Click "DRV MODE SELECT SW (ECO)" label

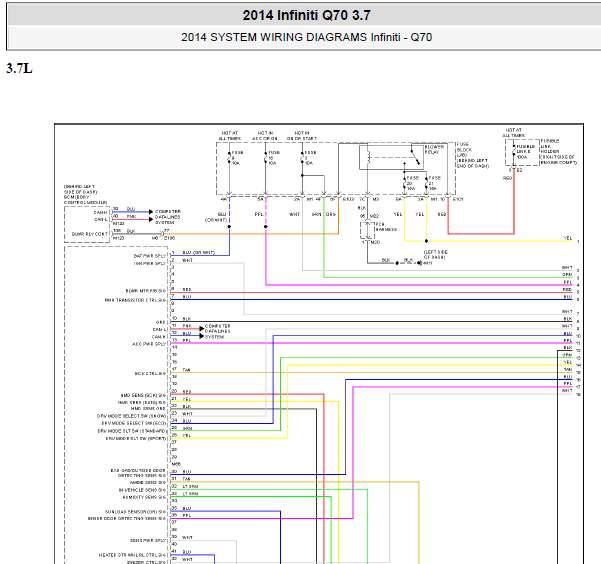(x=134, y=423)
